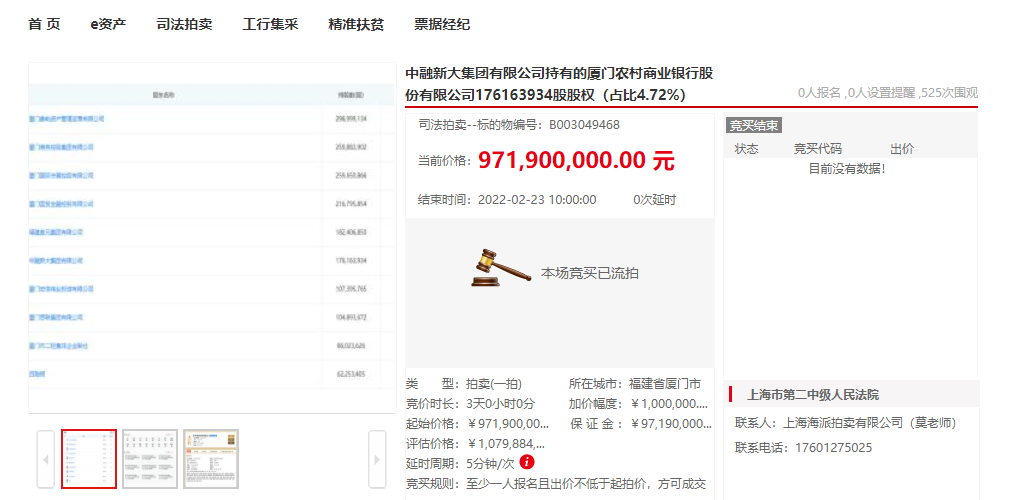The height and width of the screenshot is (500, 1009).
Task: Click the 评估价格 value
Action: tap(506, 443)
